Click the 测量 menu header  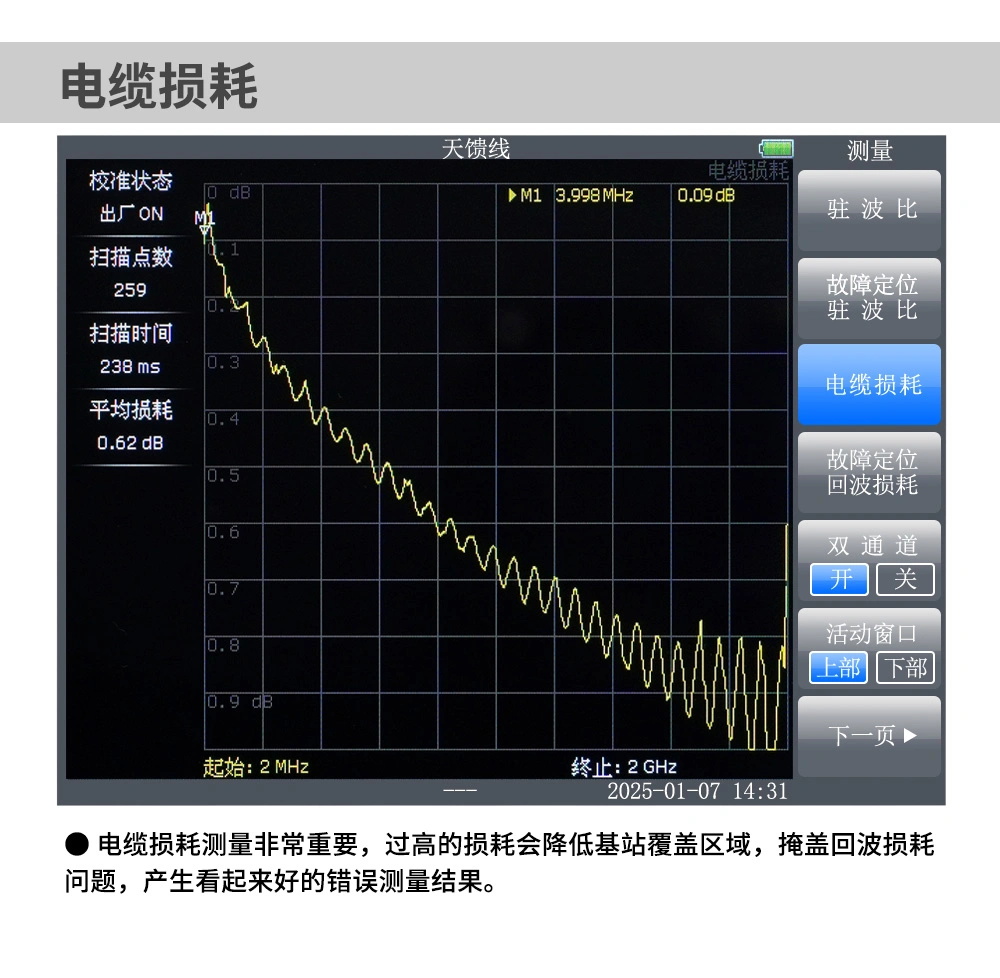point(869,152)
